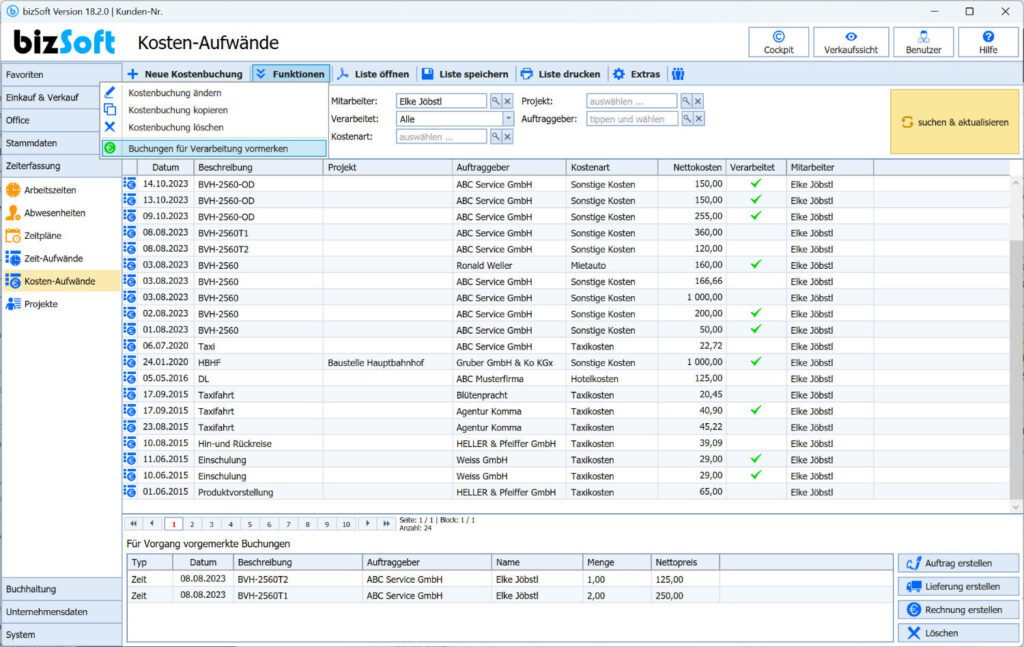Click the Kostenart input field
This screenshot has height=647, width=1024.
coord(441,136)
